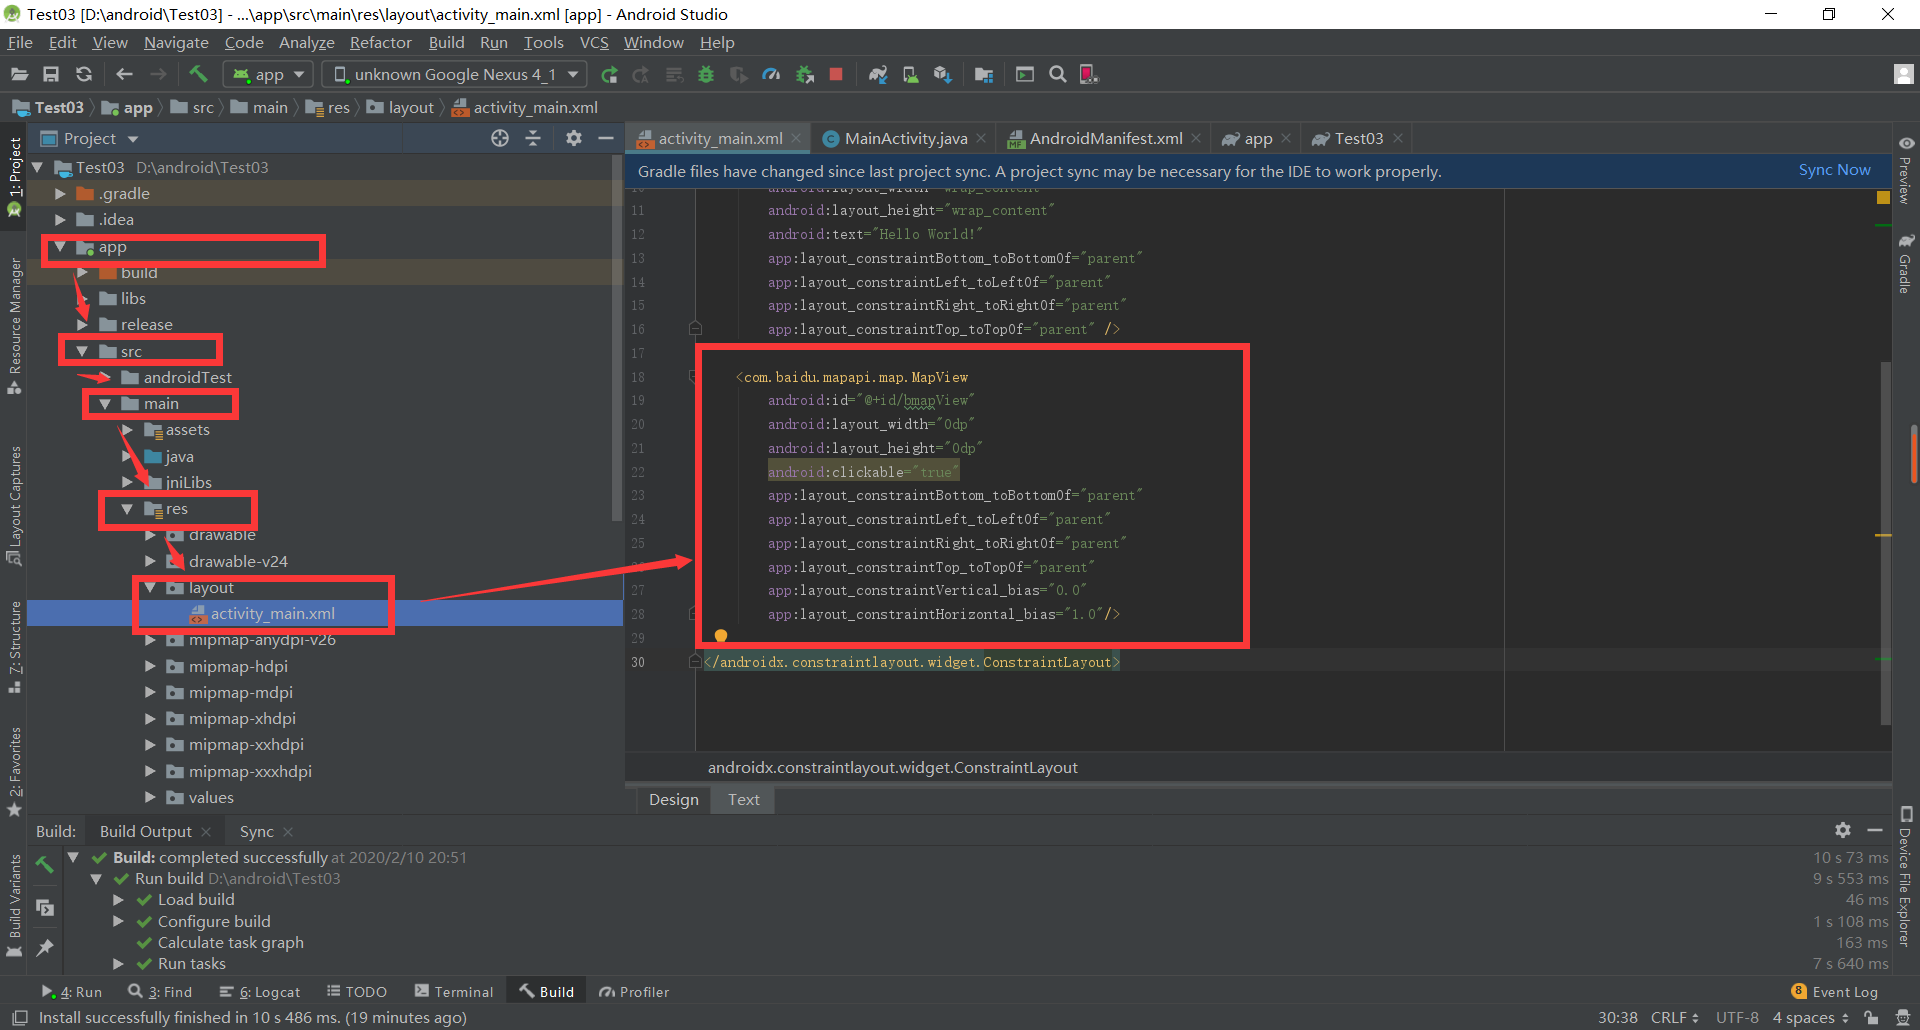The image size is (1920, 1030).
Task: Click the Rerun app green icon
Action: 608,74
